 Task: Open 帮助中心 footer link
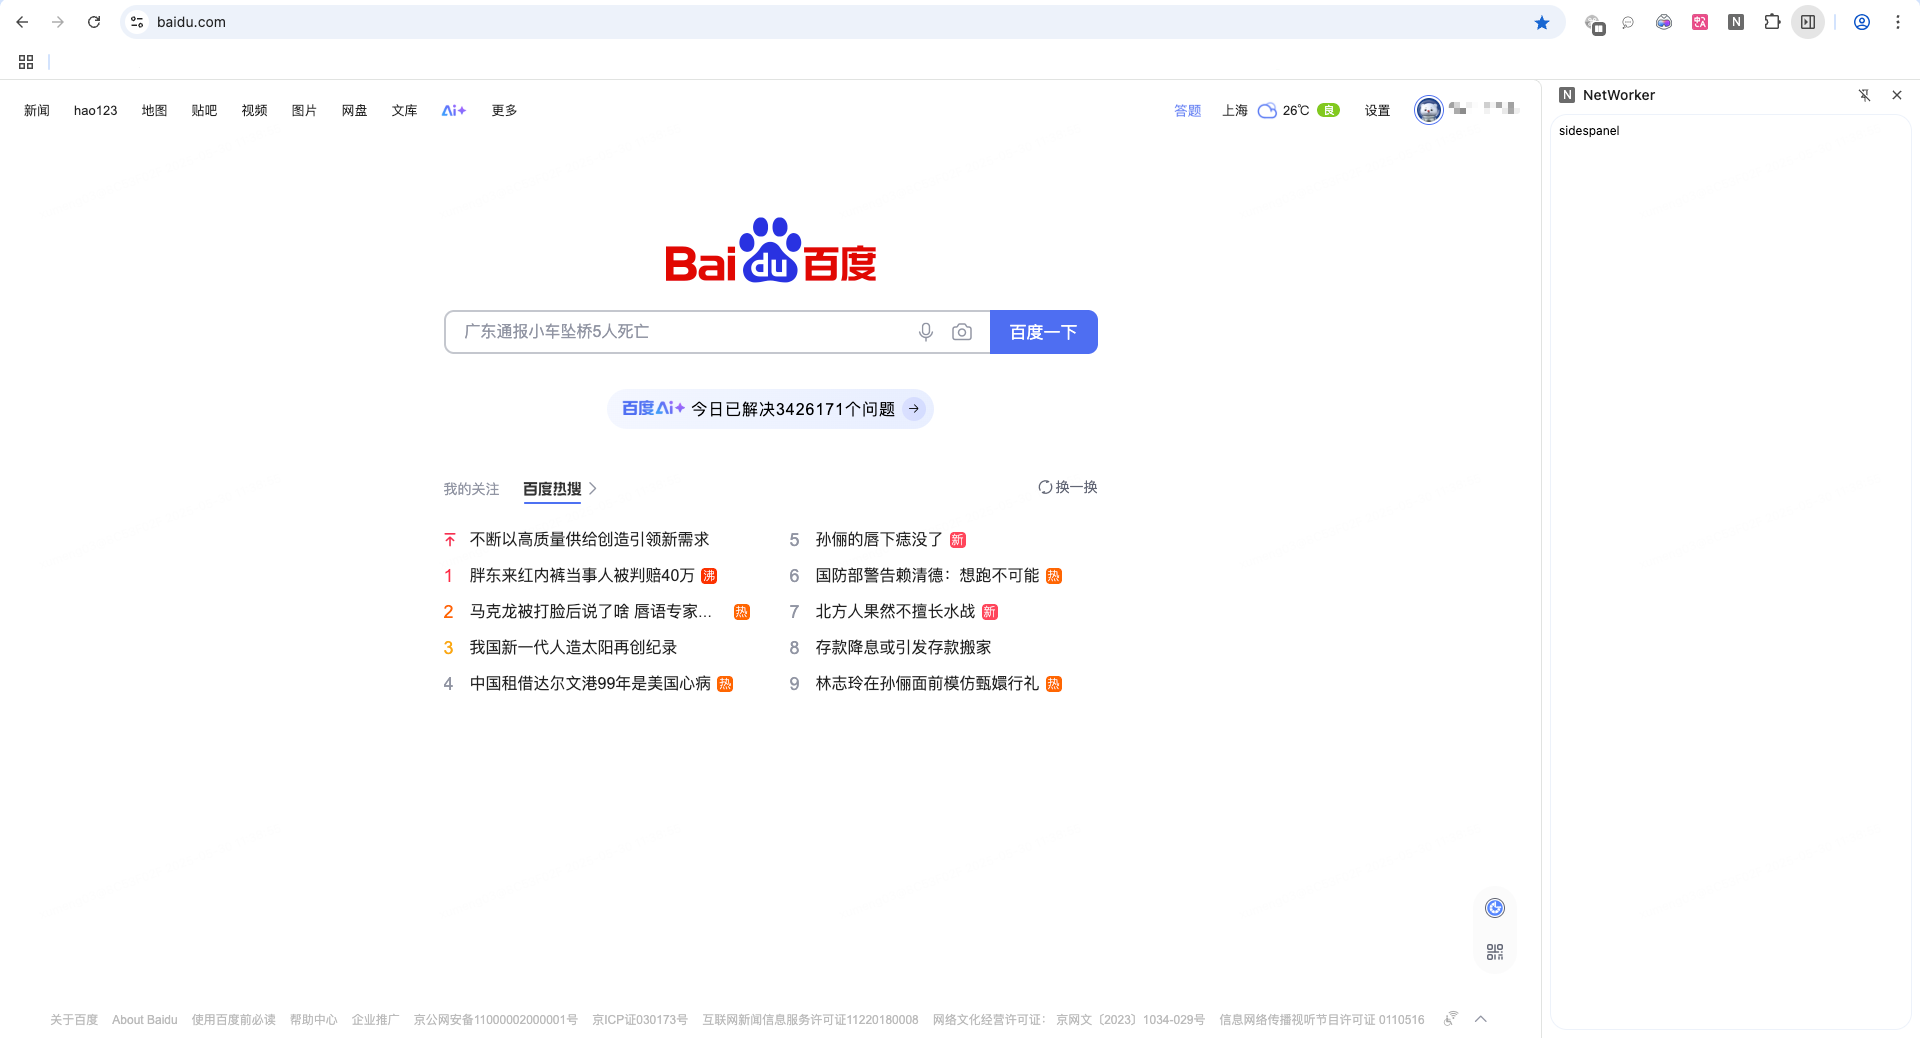coord(314,1020)
